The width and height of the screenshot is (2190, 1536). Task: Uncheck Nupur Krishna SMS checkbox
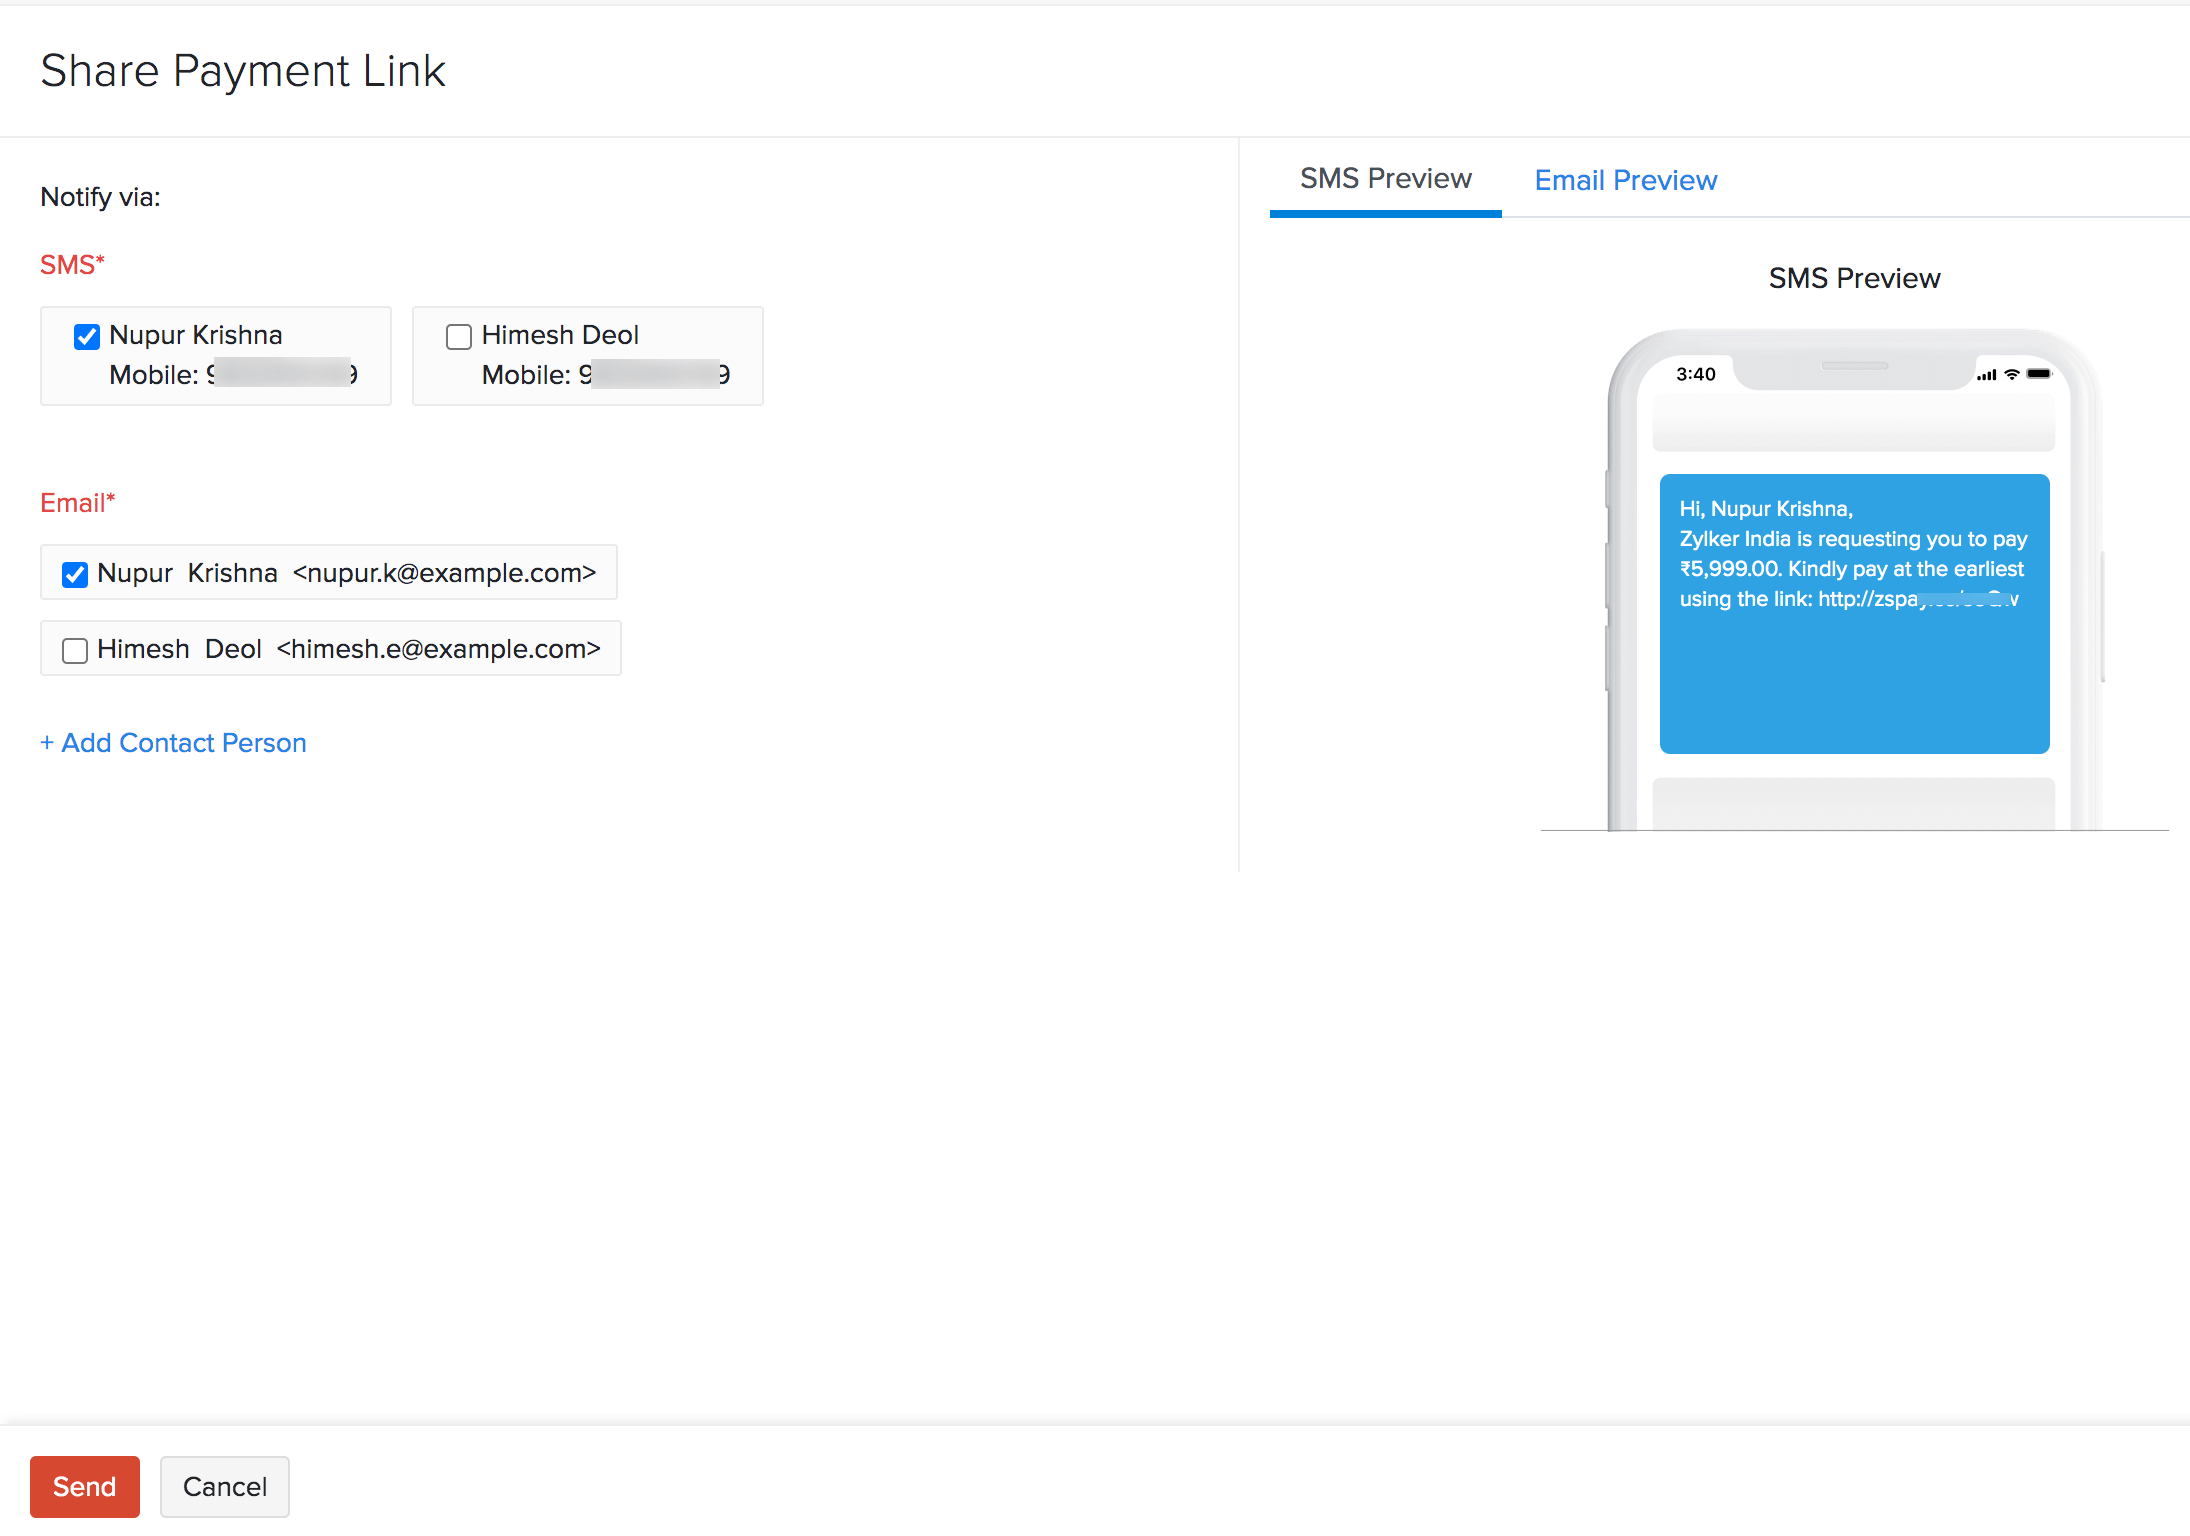pos(87,336)
